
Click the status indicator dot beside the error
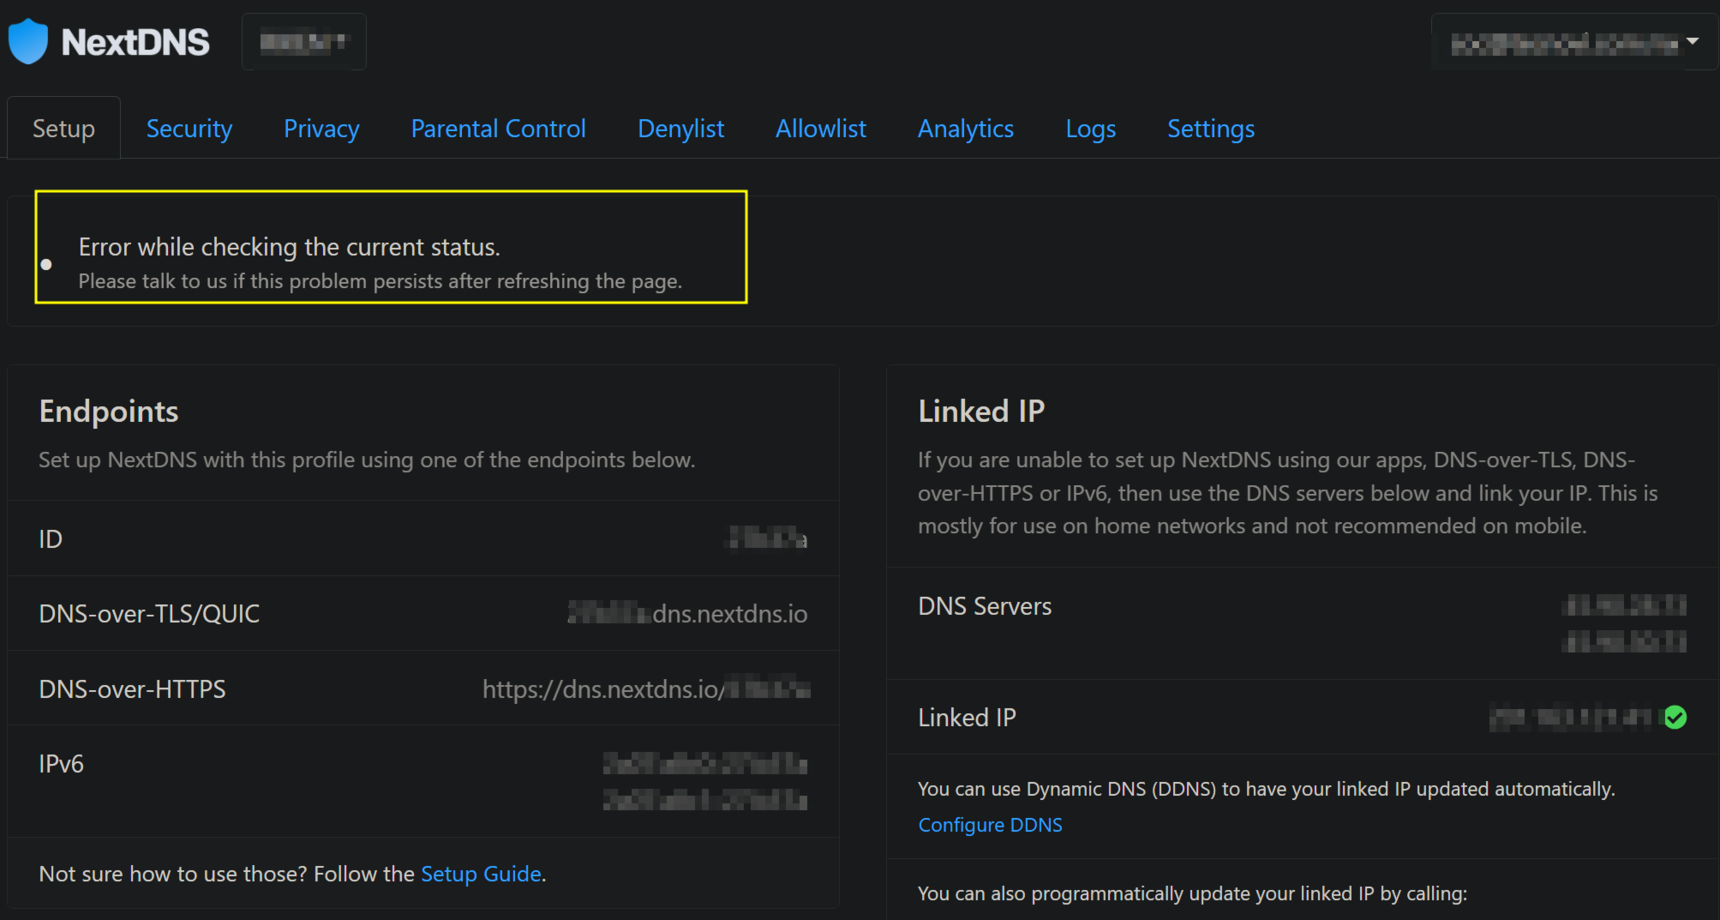tap(46, 264)
